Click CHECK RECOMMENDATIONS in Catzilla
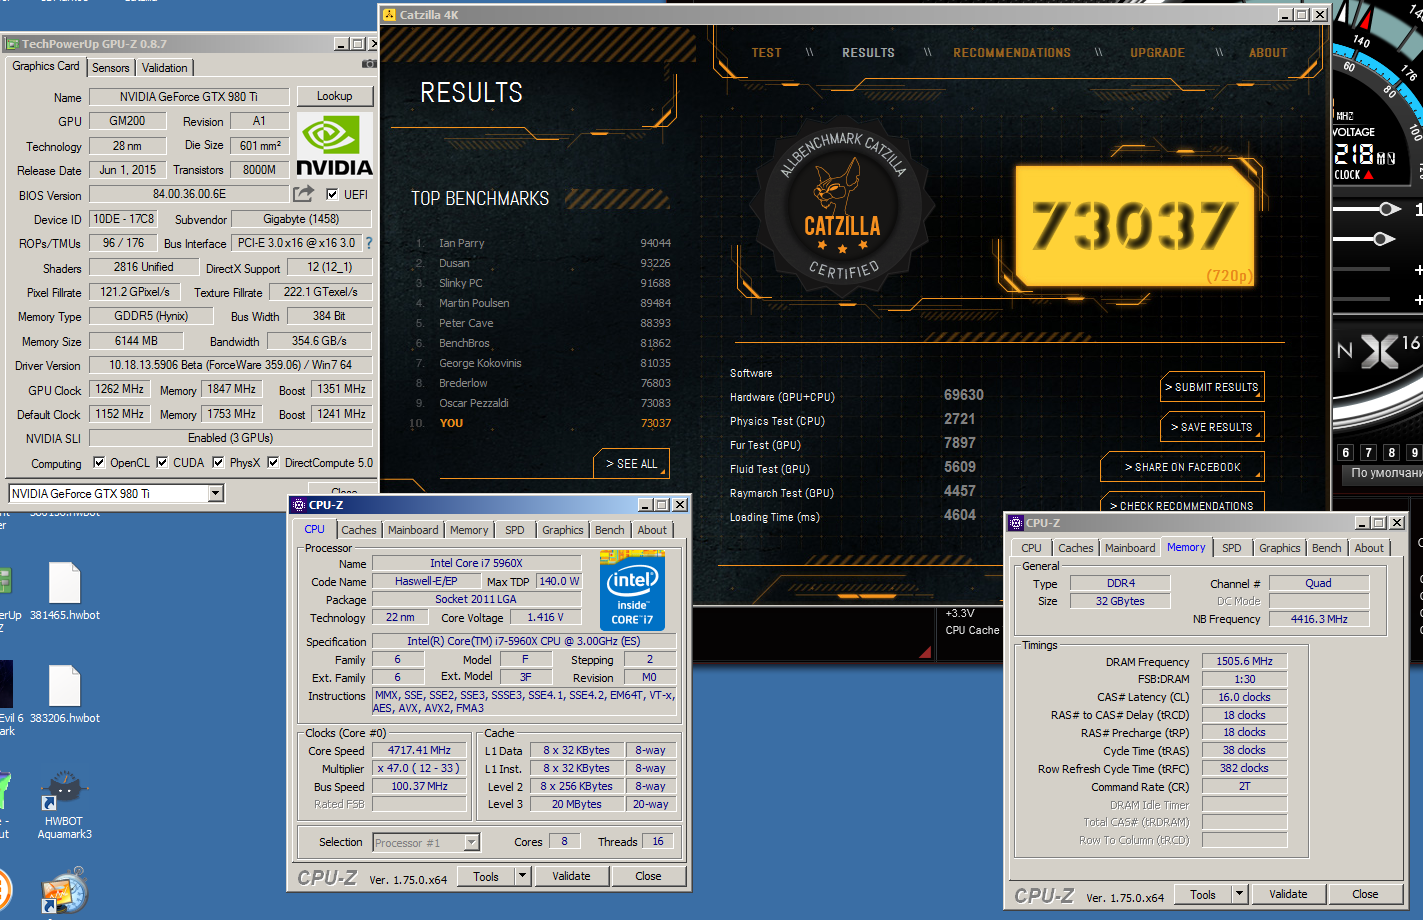The width and height of the screenshot is (1423, 920). 1182,505
